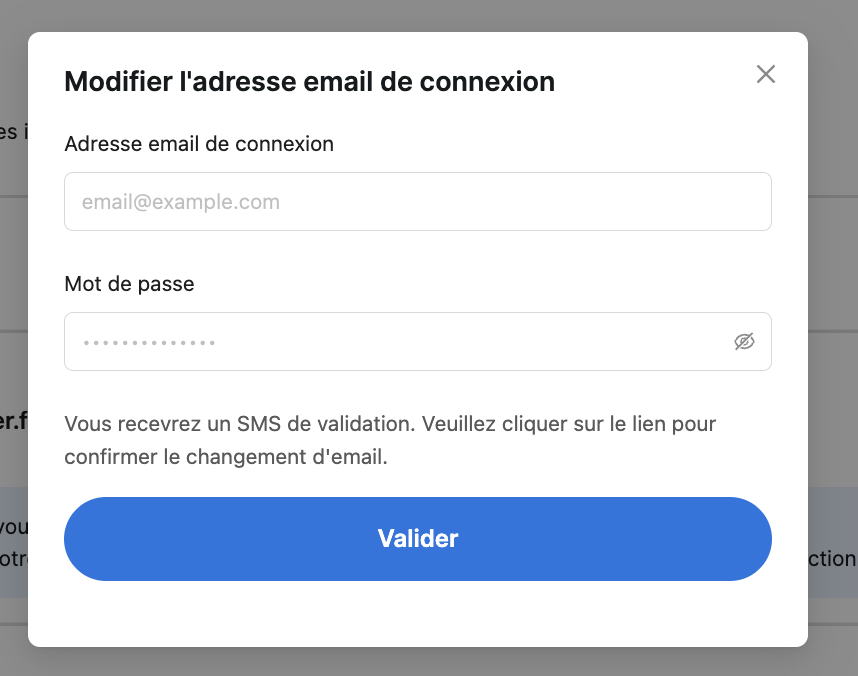
Task: Click the 'Adresse email de connexion' label
Action: point(199,144)
